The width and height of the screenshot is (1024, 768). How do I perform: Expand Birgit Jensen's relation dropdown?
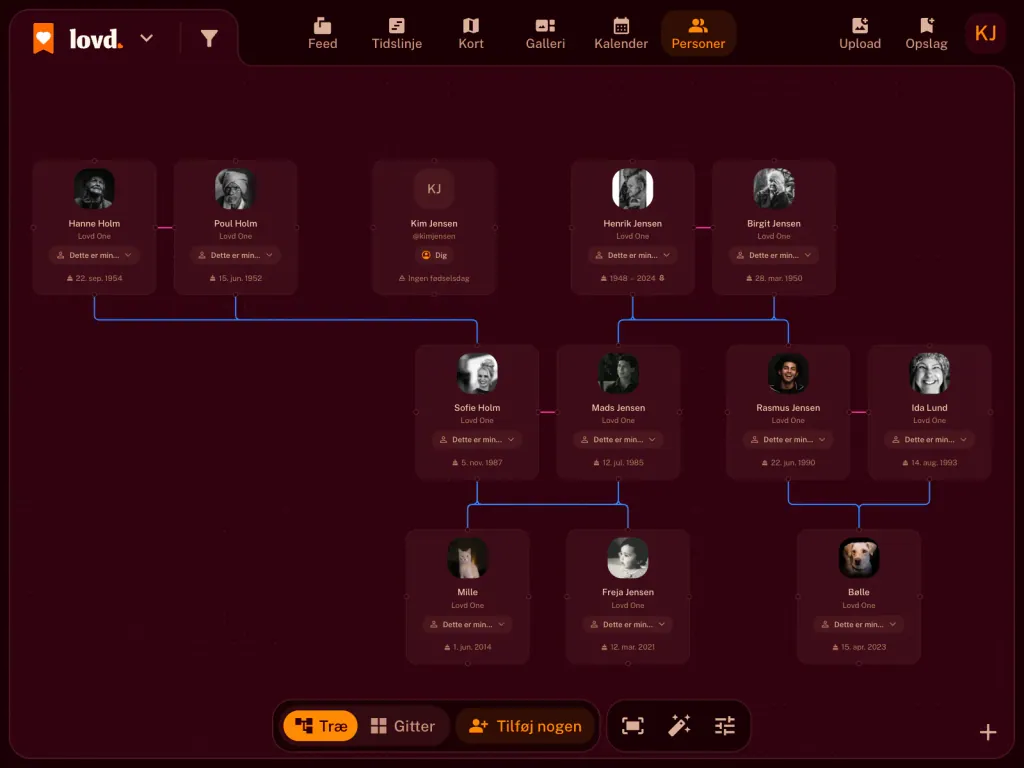[773, 255]
